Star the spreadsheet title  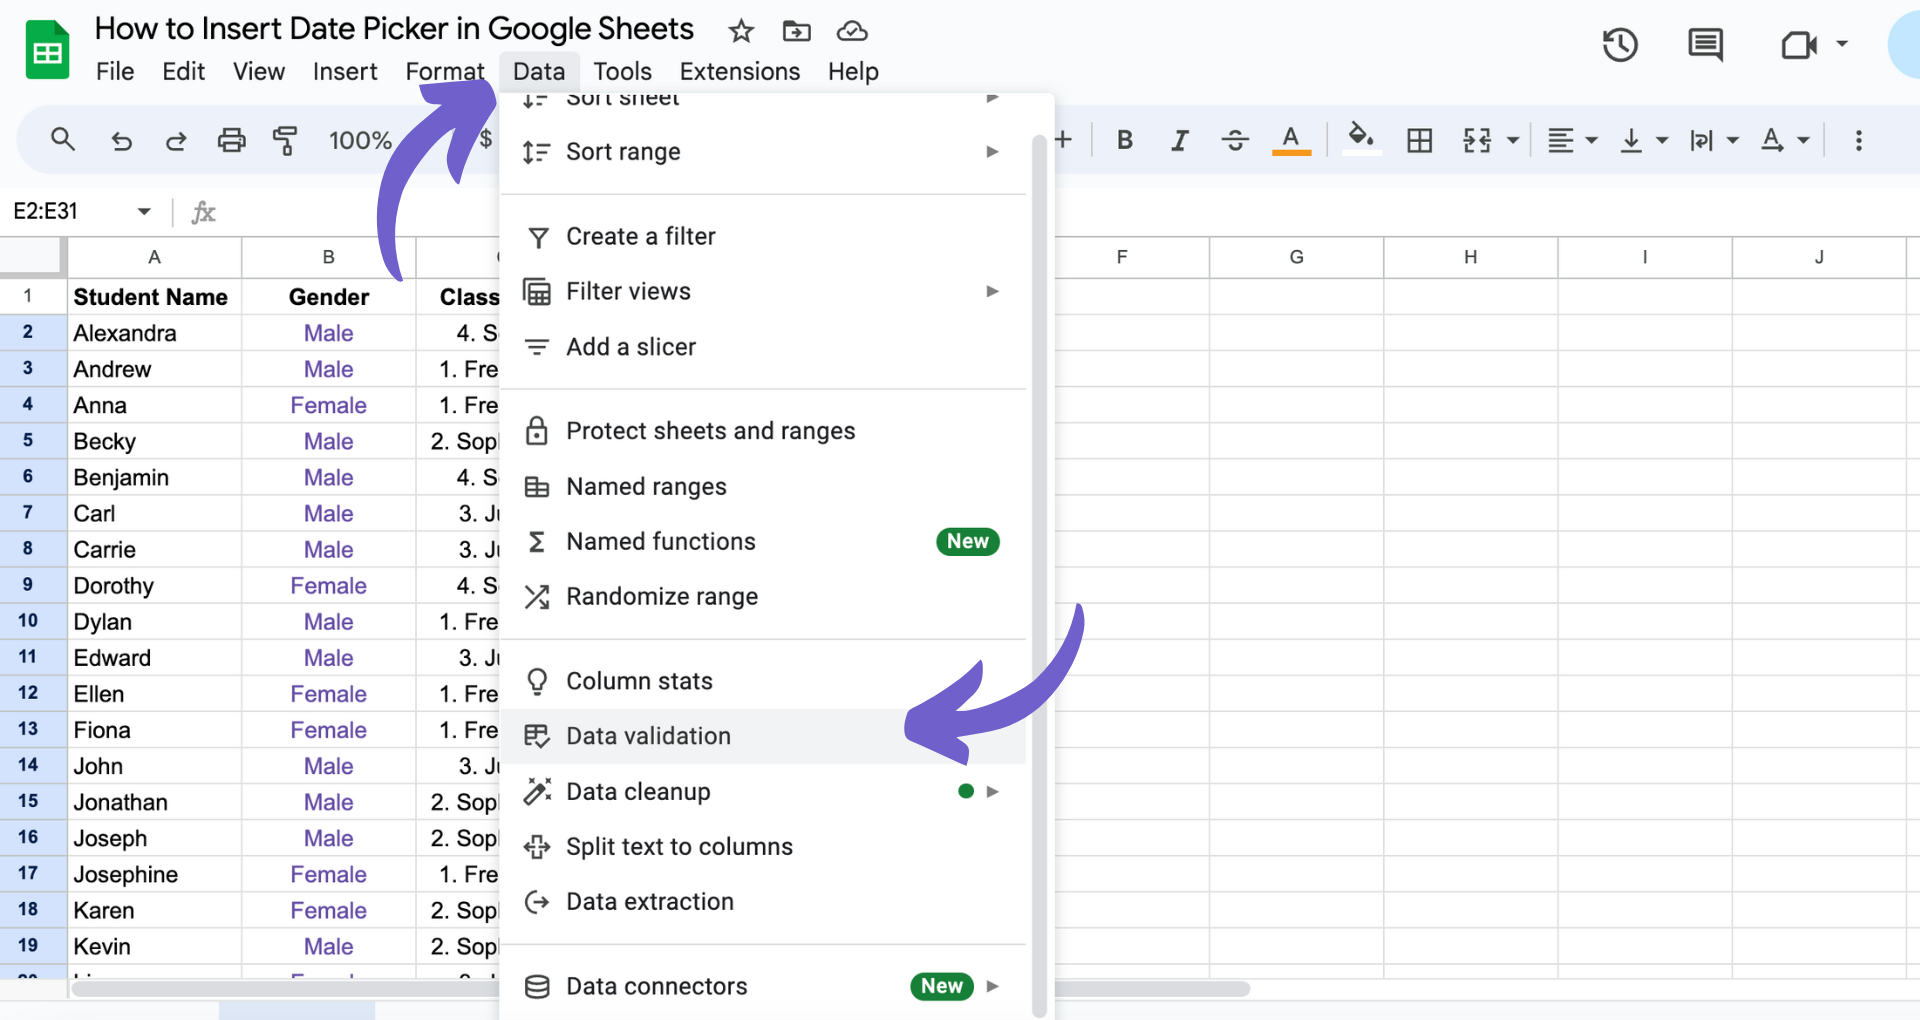(740, 31)
